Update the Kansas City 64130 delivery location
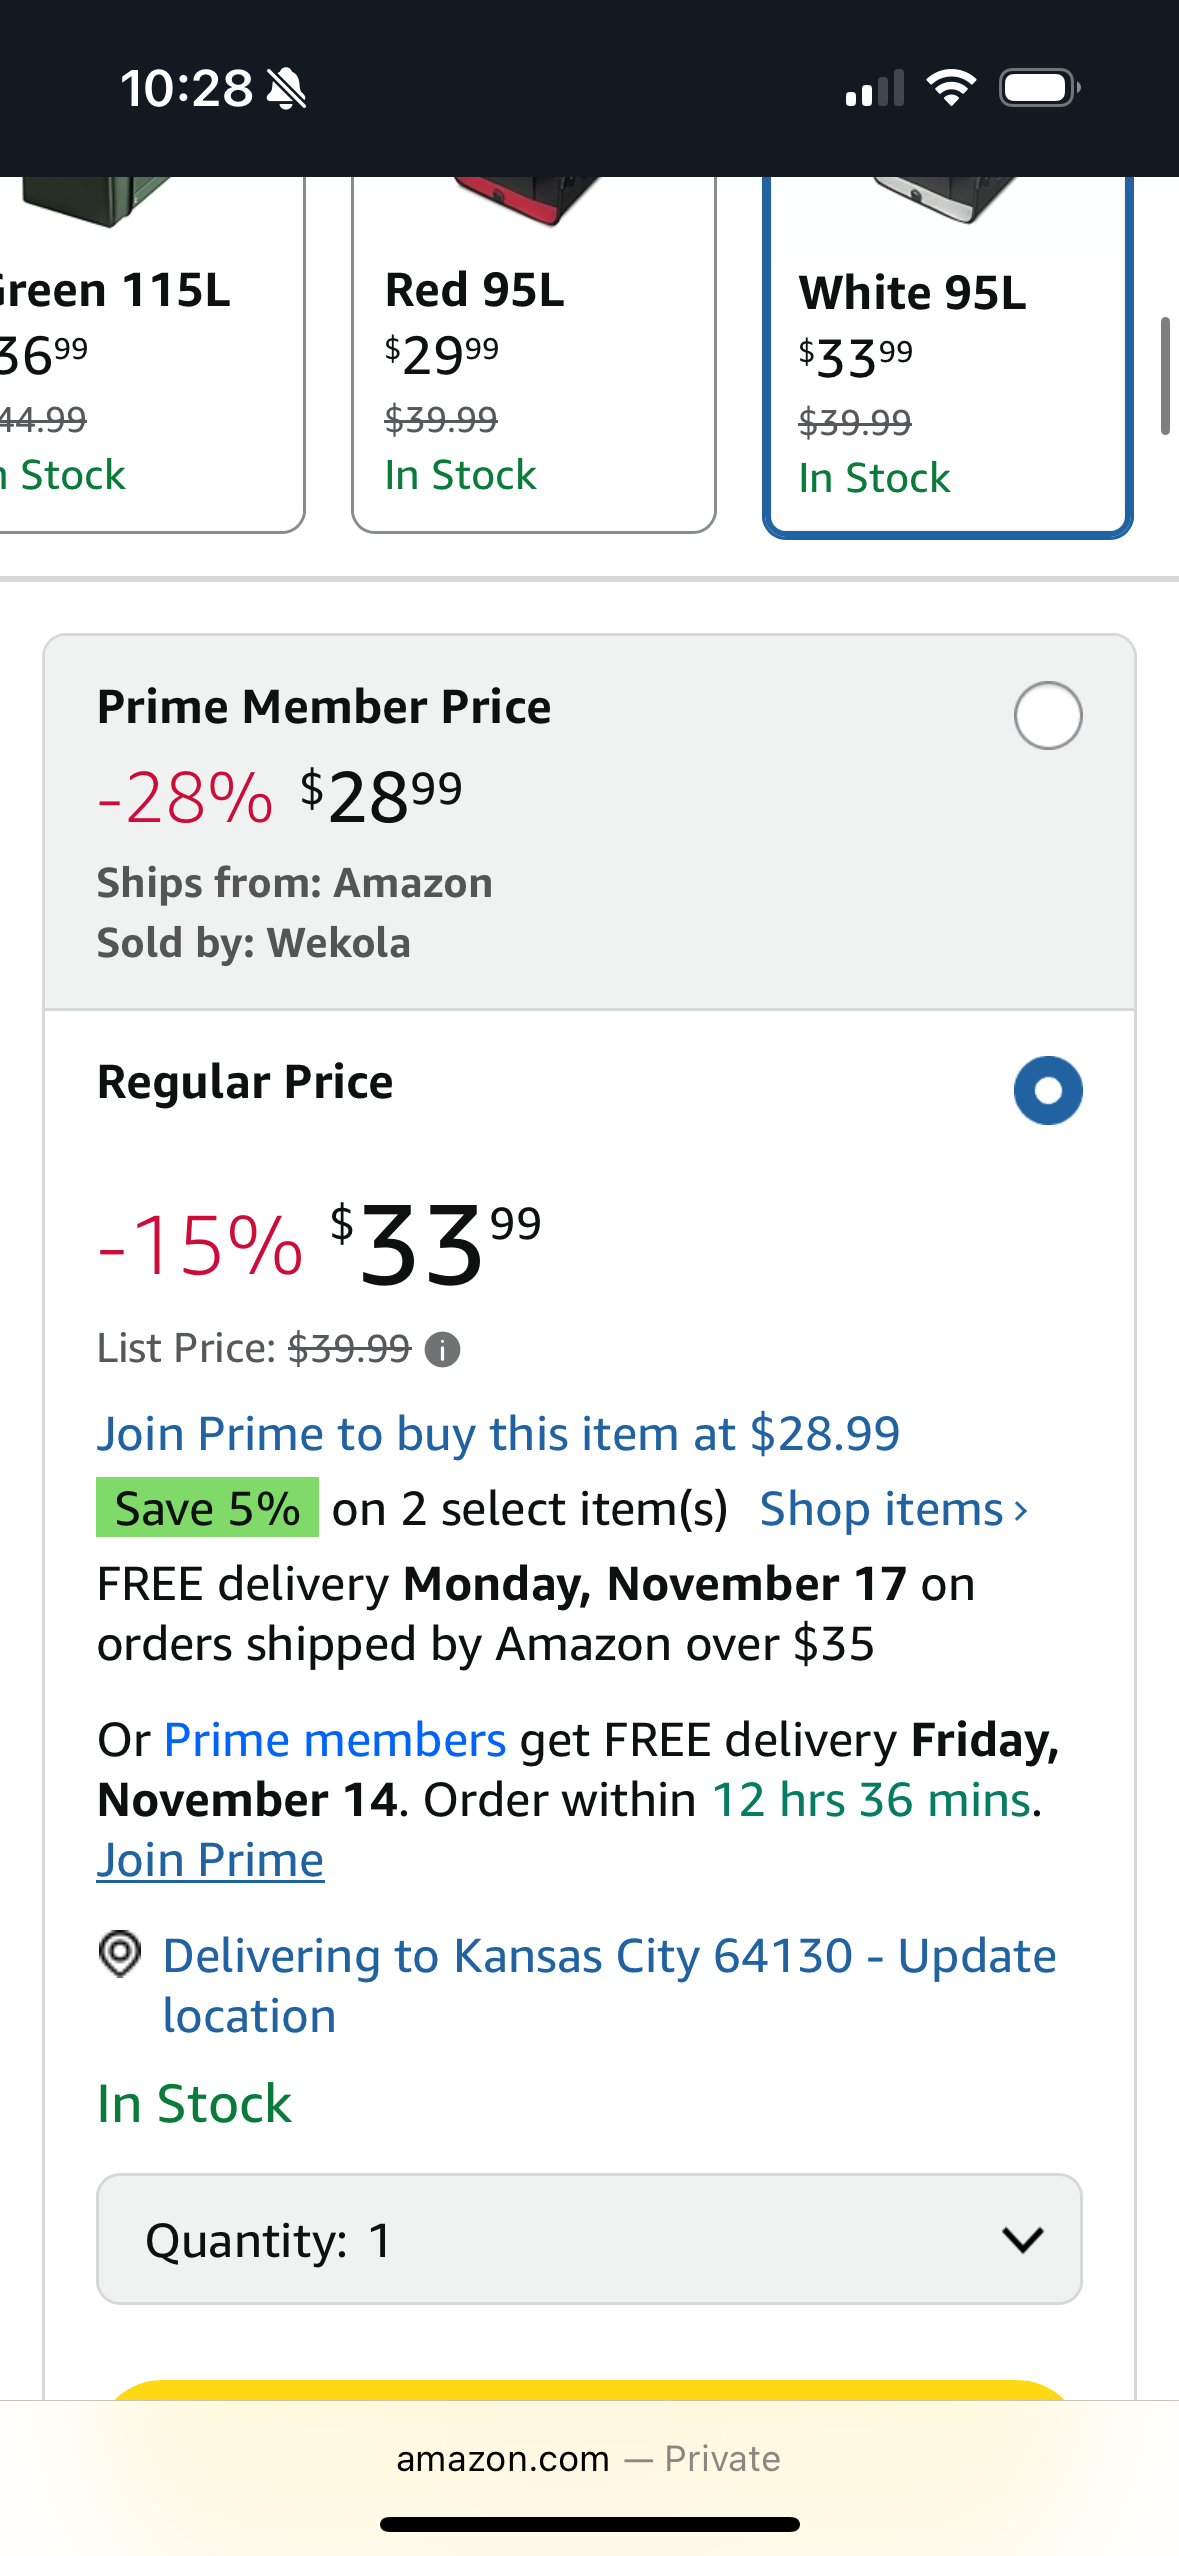 (609, 1985)
